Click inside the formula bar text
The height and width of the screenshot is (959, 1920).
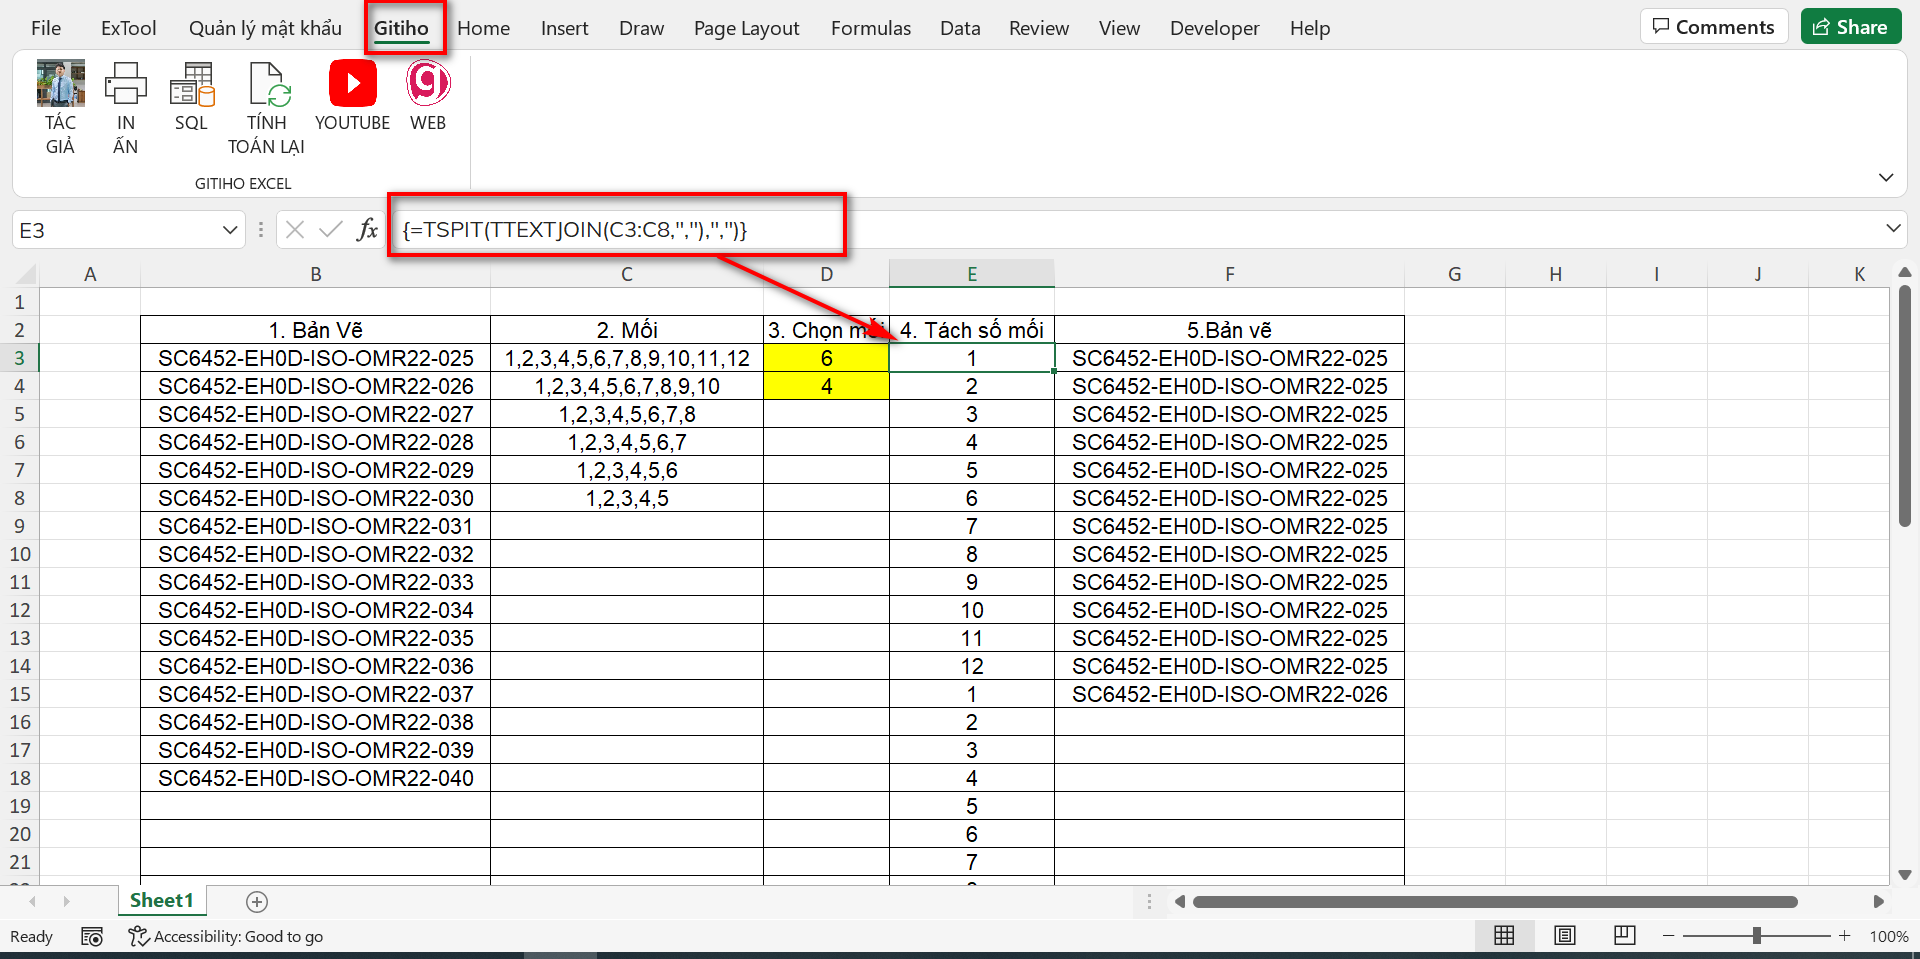click(x=575, y=230)
